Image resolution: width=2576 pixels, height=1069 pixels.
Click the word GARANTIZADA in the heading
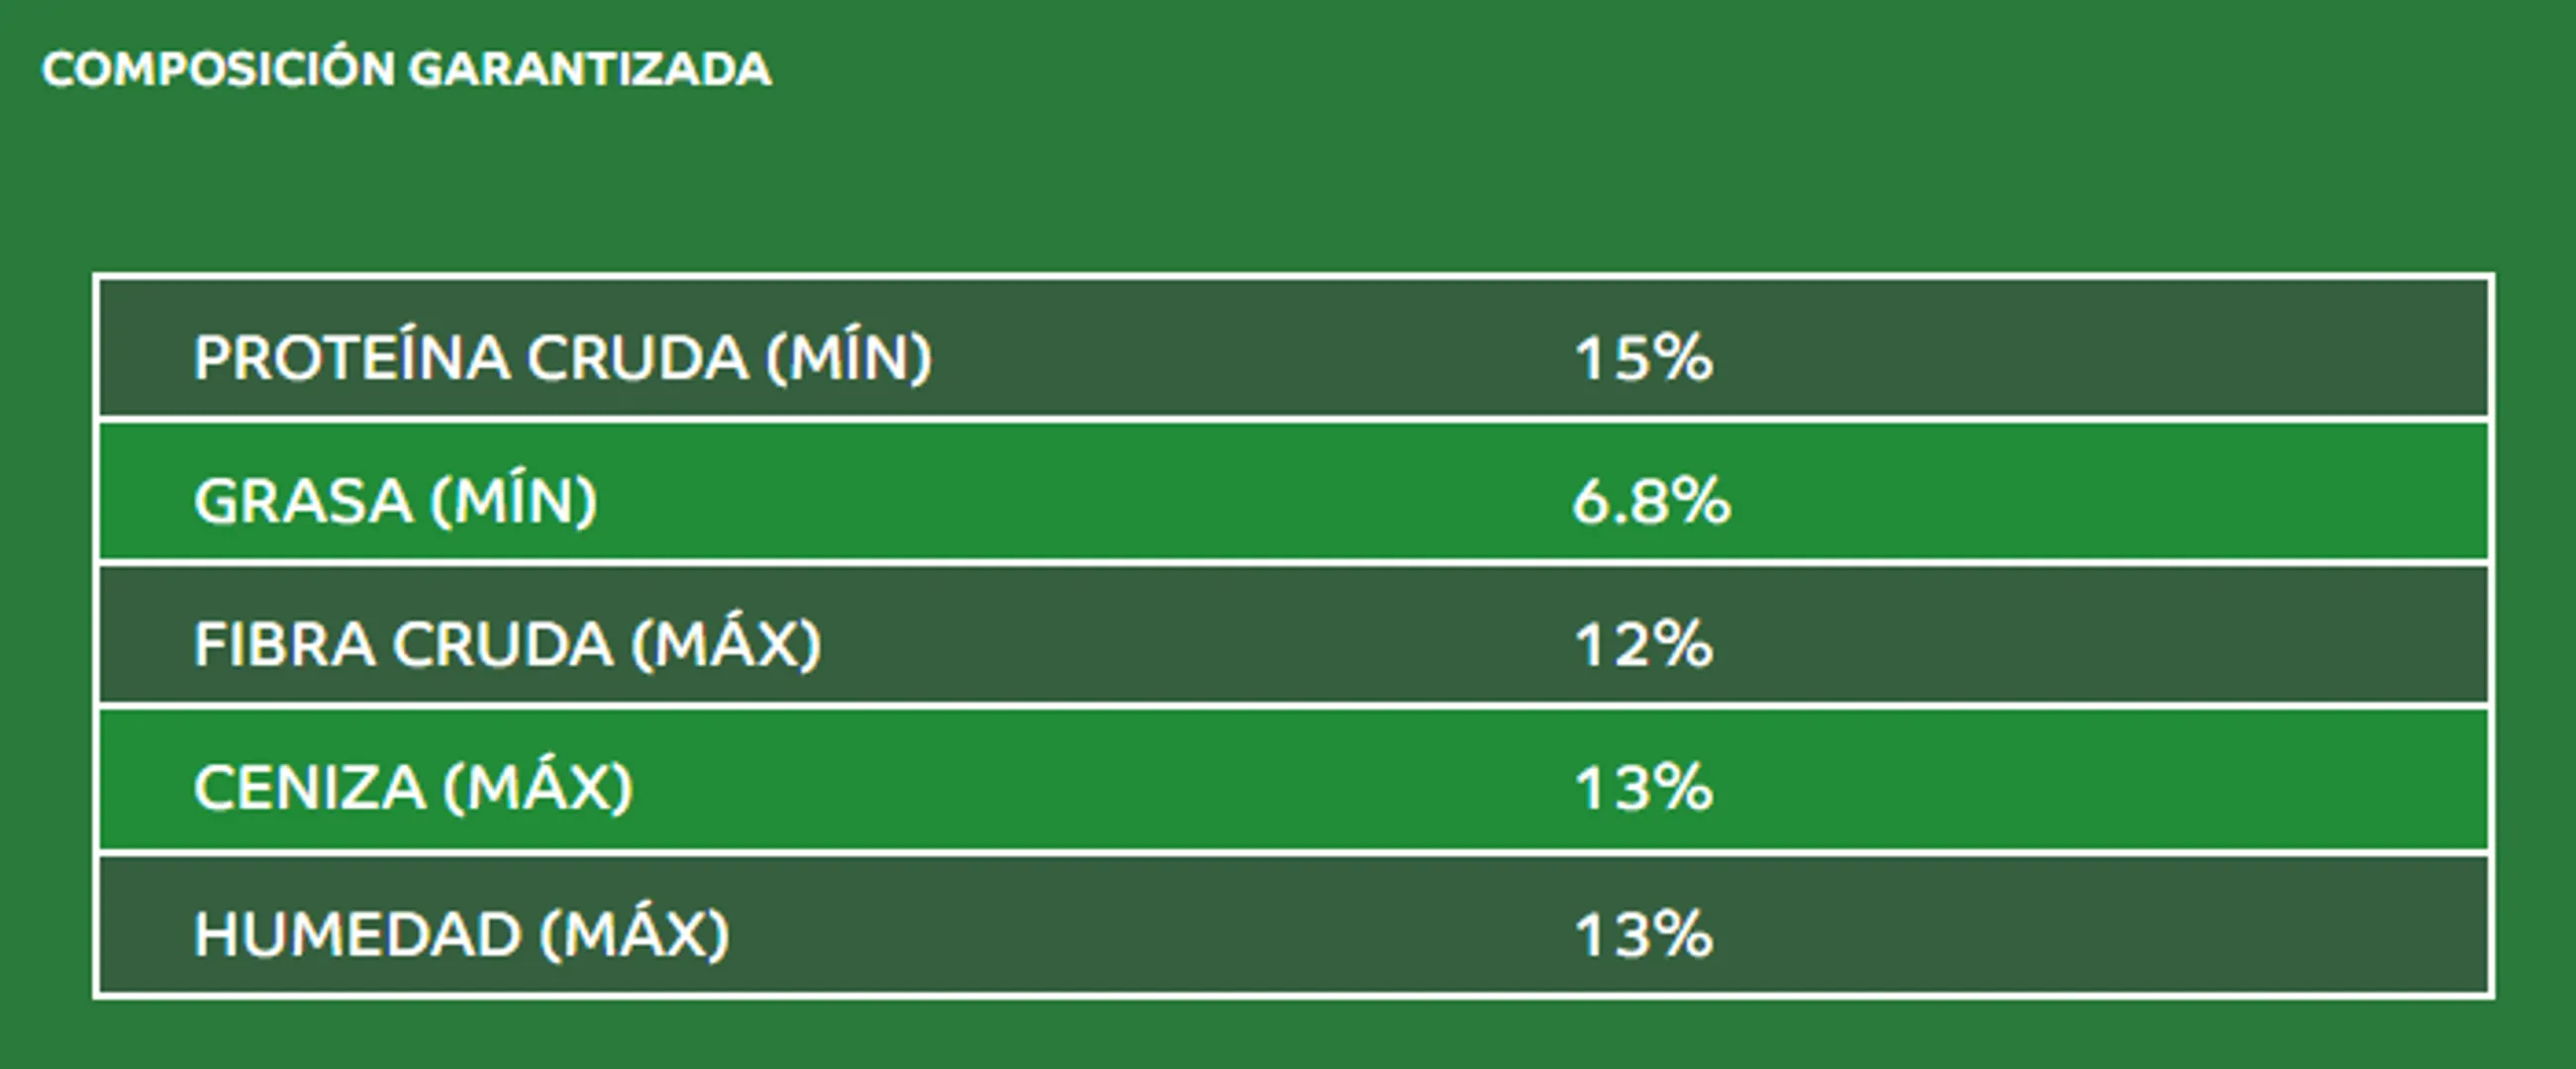(x=590, y=70)
